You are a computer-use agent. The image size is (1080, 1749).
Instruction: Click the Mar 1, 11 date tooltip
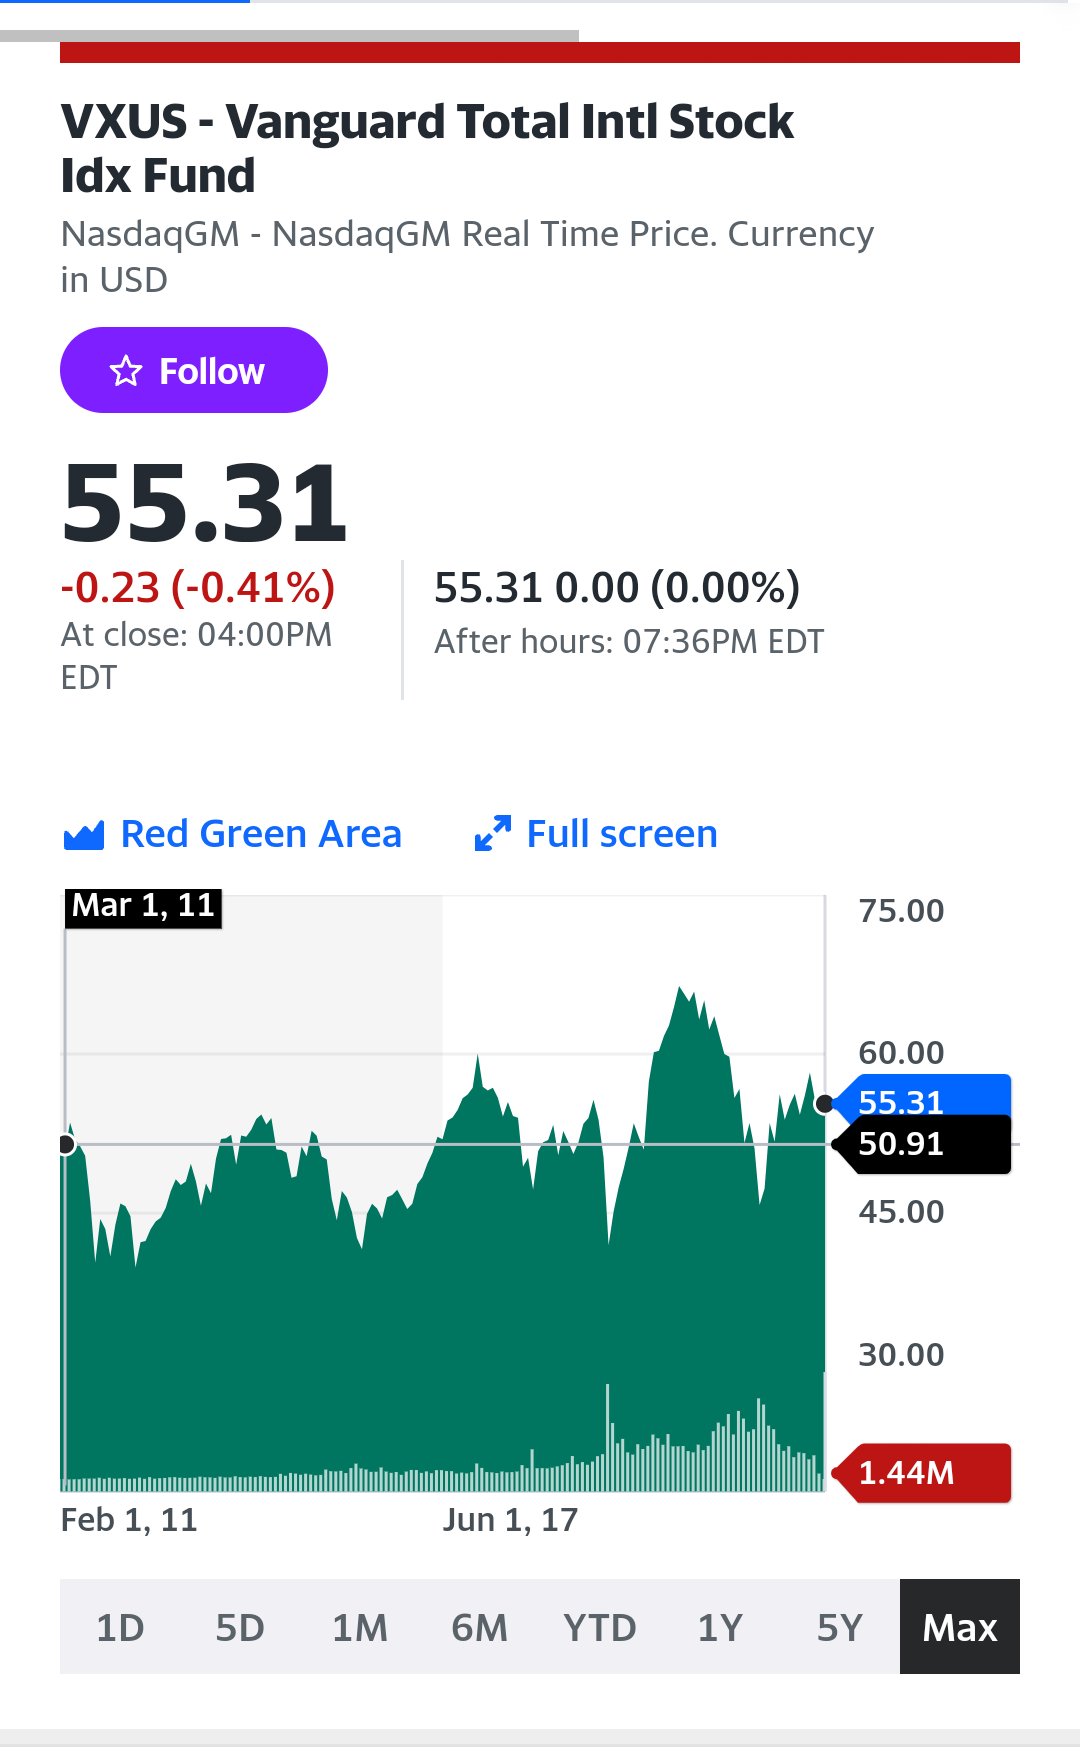pyautogui.click(x=144, y=907)
